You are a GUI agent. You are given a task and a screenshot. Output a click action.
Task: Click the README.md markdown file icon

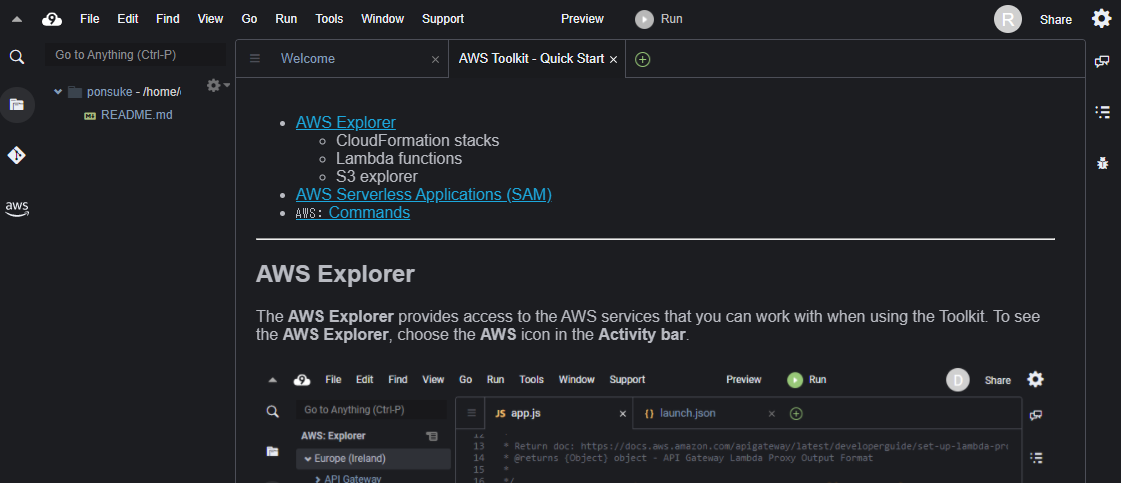tap(90, 115)
